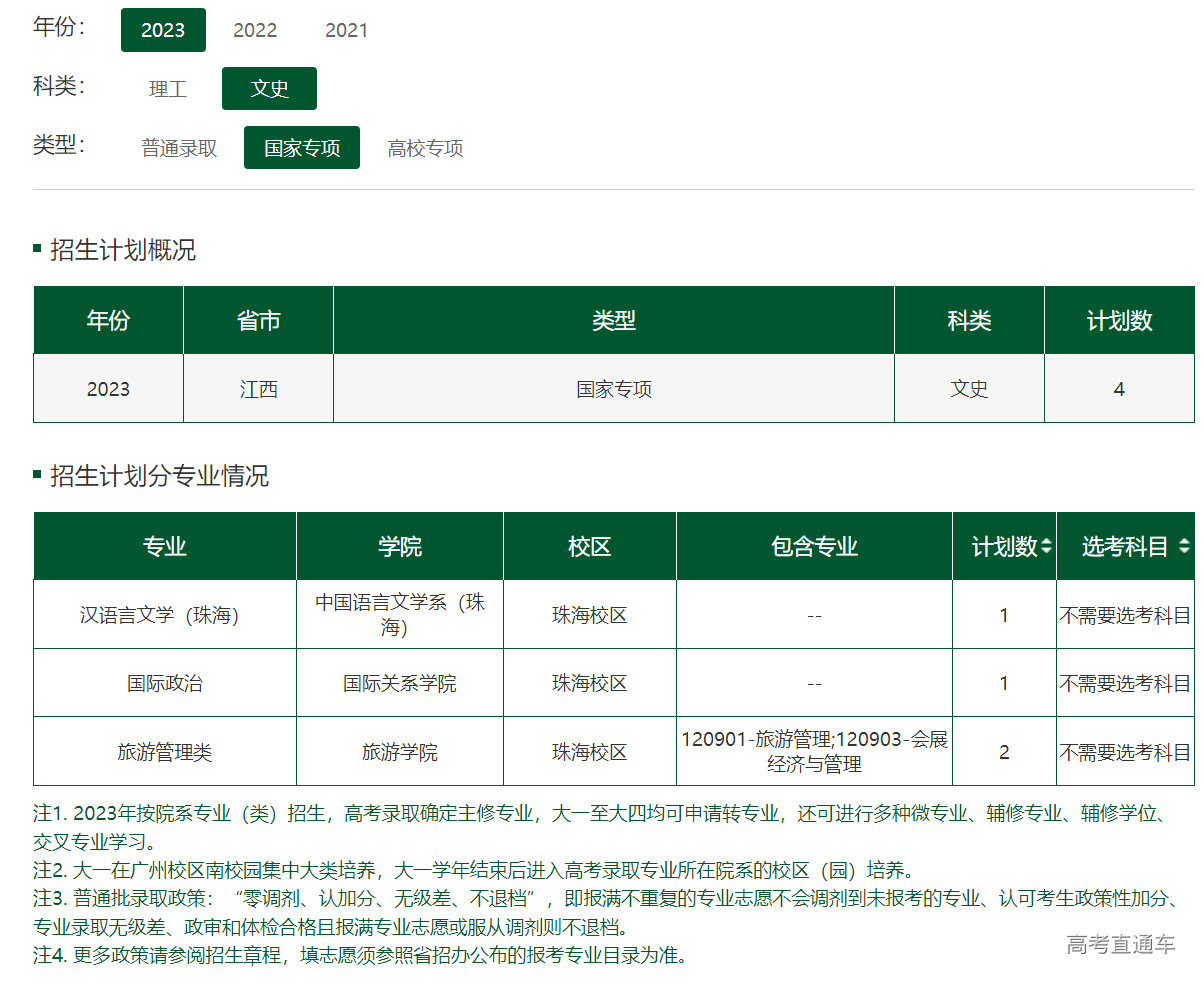Screen dimensions: 1204x984
Task: Click the 国际关系学院 college cell
Action: click(400, 683)
